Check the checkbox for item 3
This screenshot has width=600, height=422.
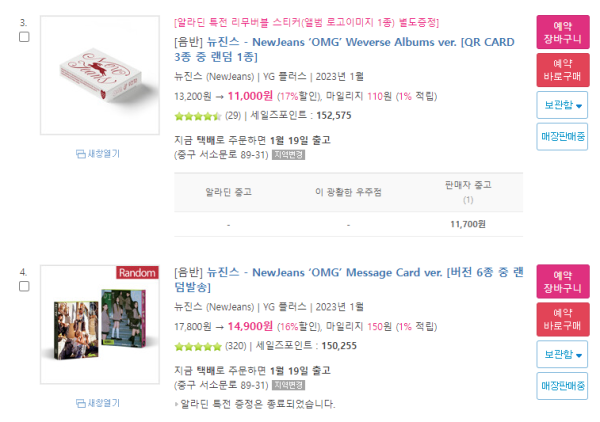click(24, 37)
